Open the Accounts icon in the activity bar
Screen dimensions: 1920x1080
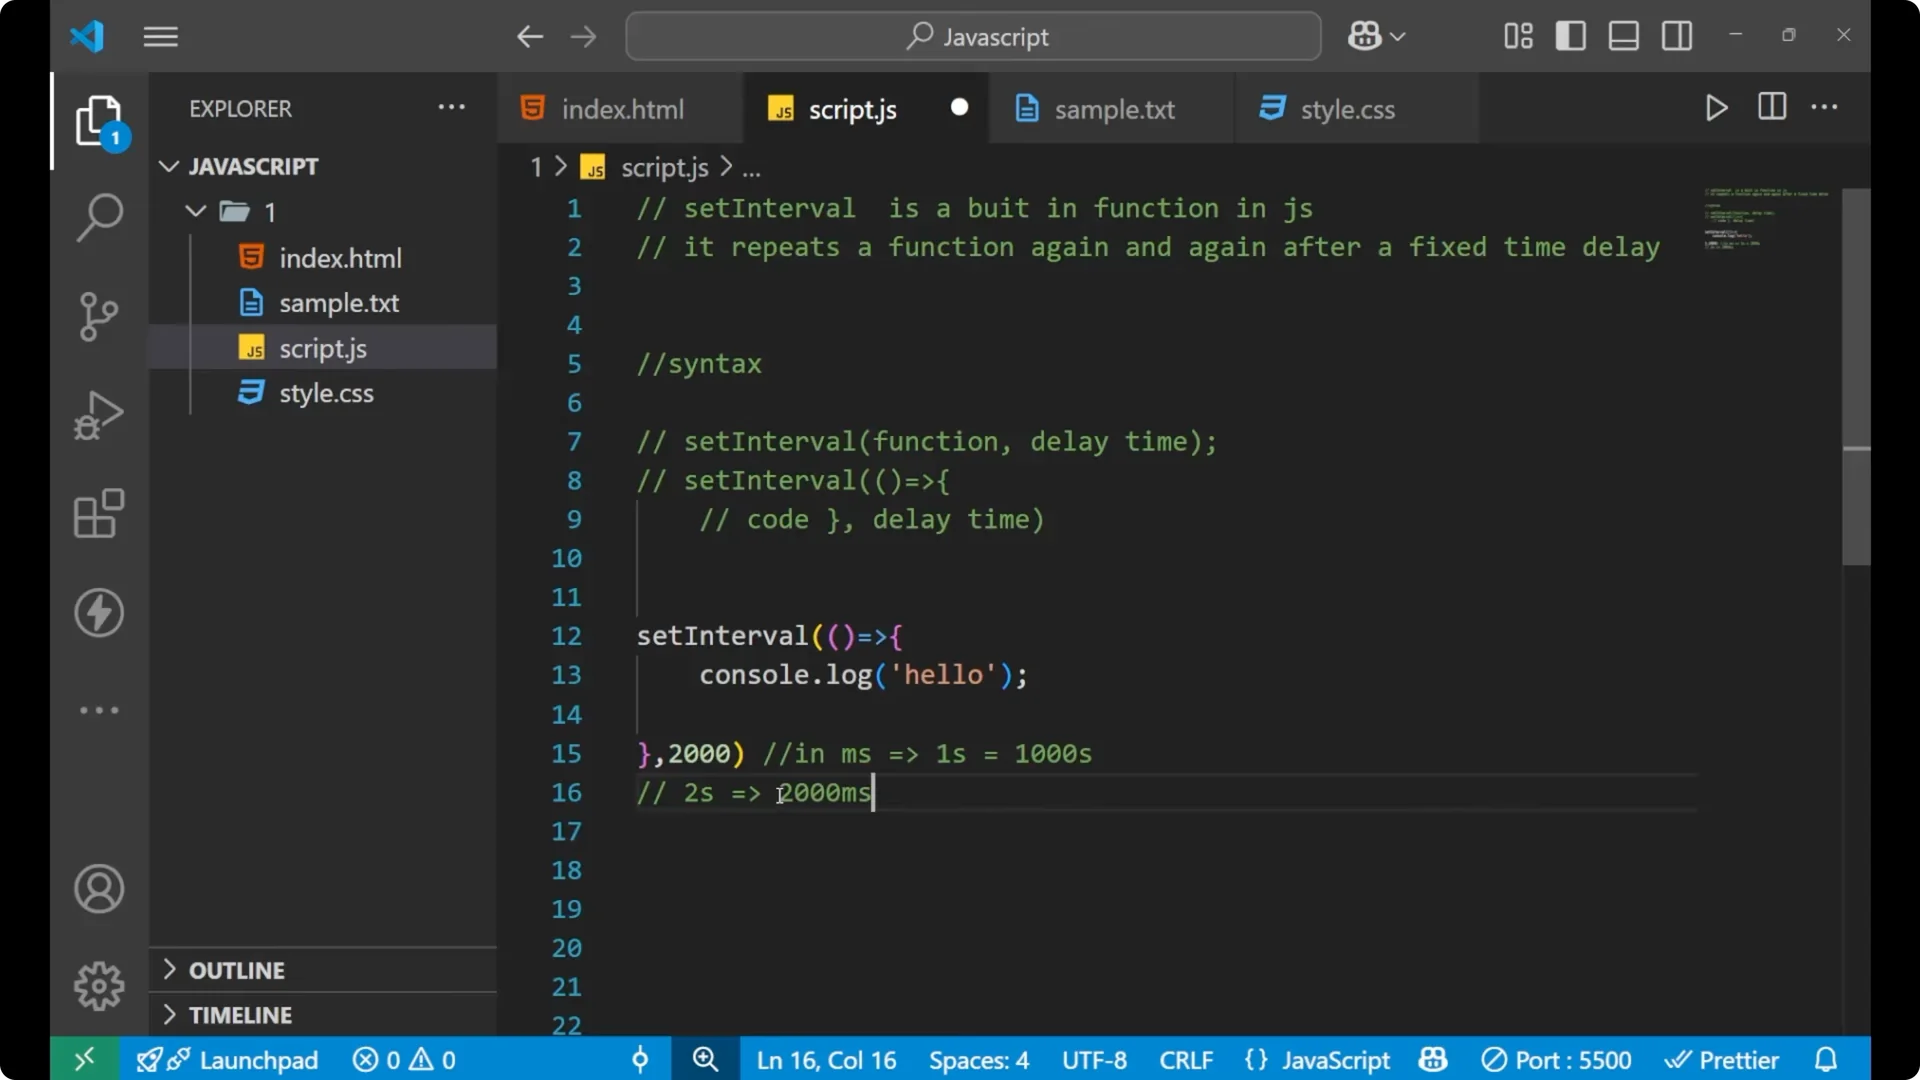[98, 889]
